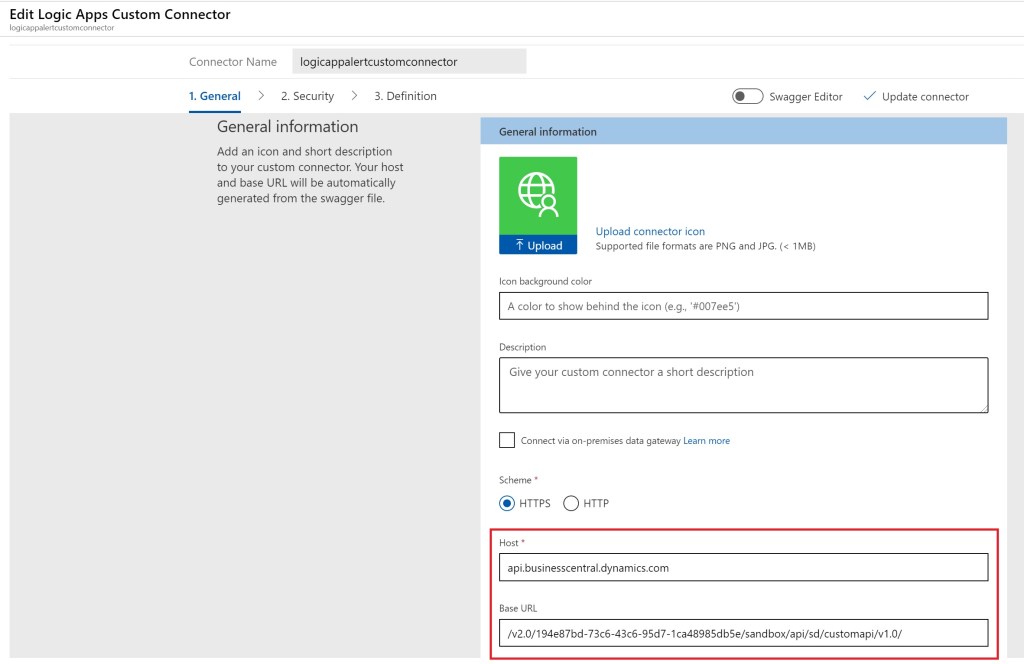Click the chevron arrow after Security
This screenshot has height=664, width=1024.
[x=354, y=96]
